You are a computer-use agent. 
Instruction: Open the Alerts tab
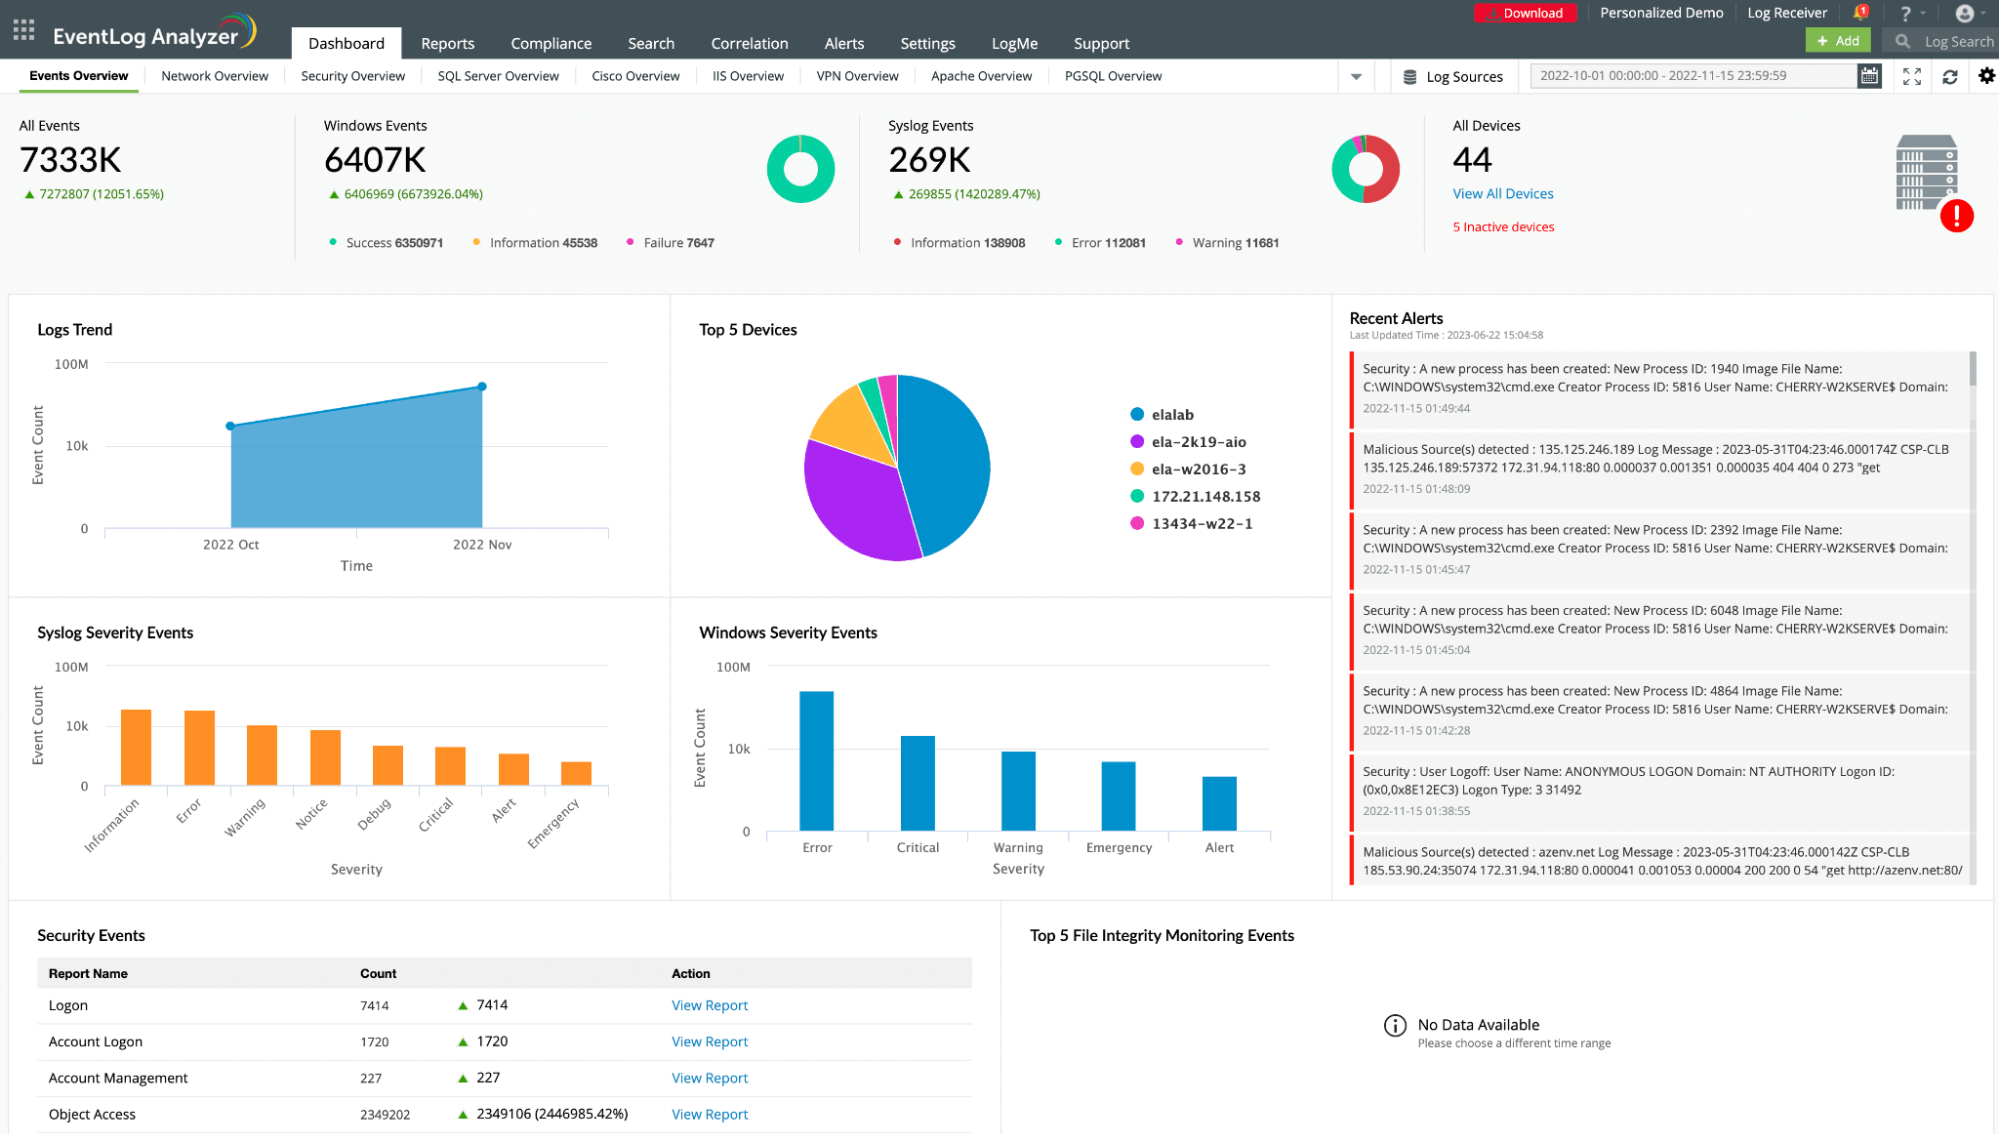844,43
